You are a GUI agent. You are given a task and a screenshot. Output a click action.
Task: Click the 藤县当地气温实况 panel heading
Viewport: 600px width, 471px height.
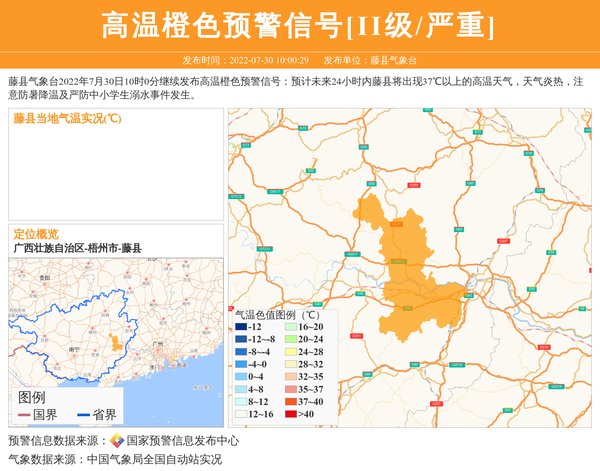coord(67,119)
